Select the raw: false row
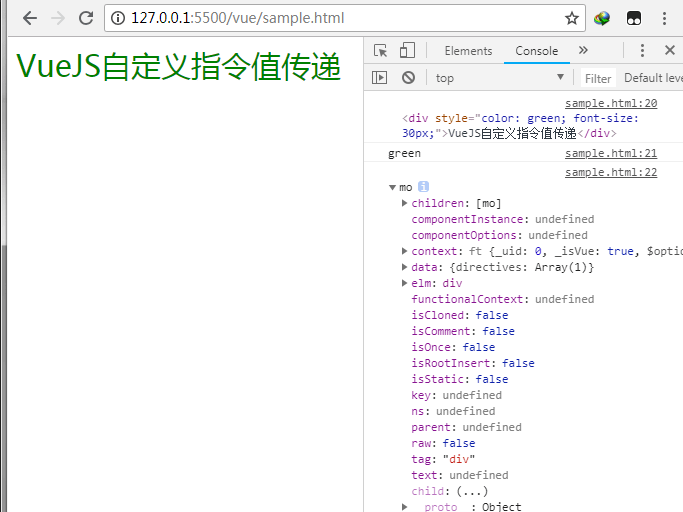 coord(443,444)
